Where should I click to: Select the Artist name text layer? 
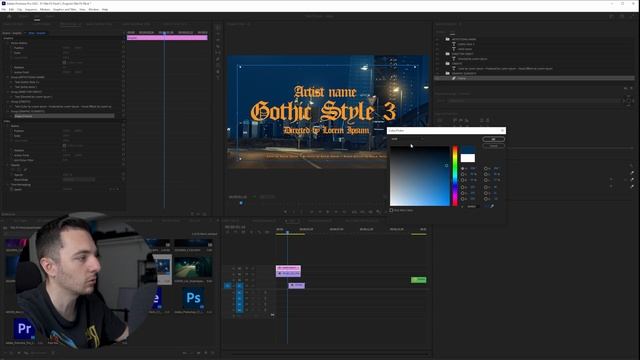464,49
